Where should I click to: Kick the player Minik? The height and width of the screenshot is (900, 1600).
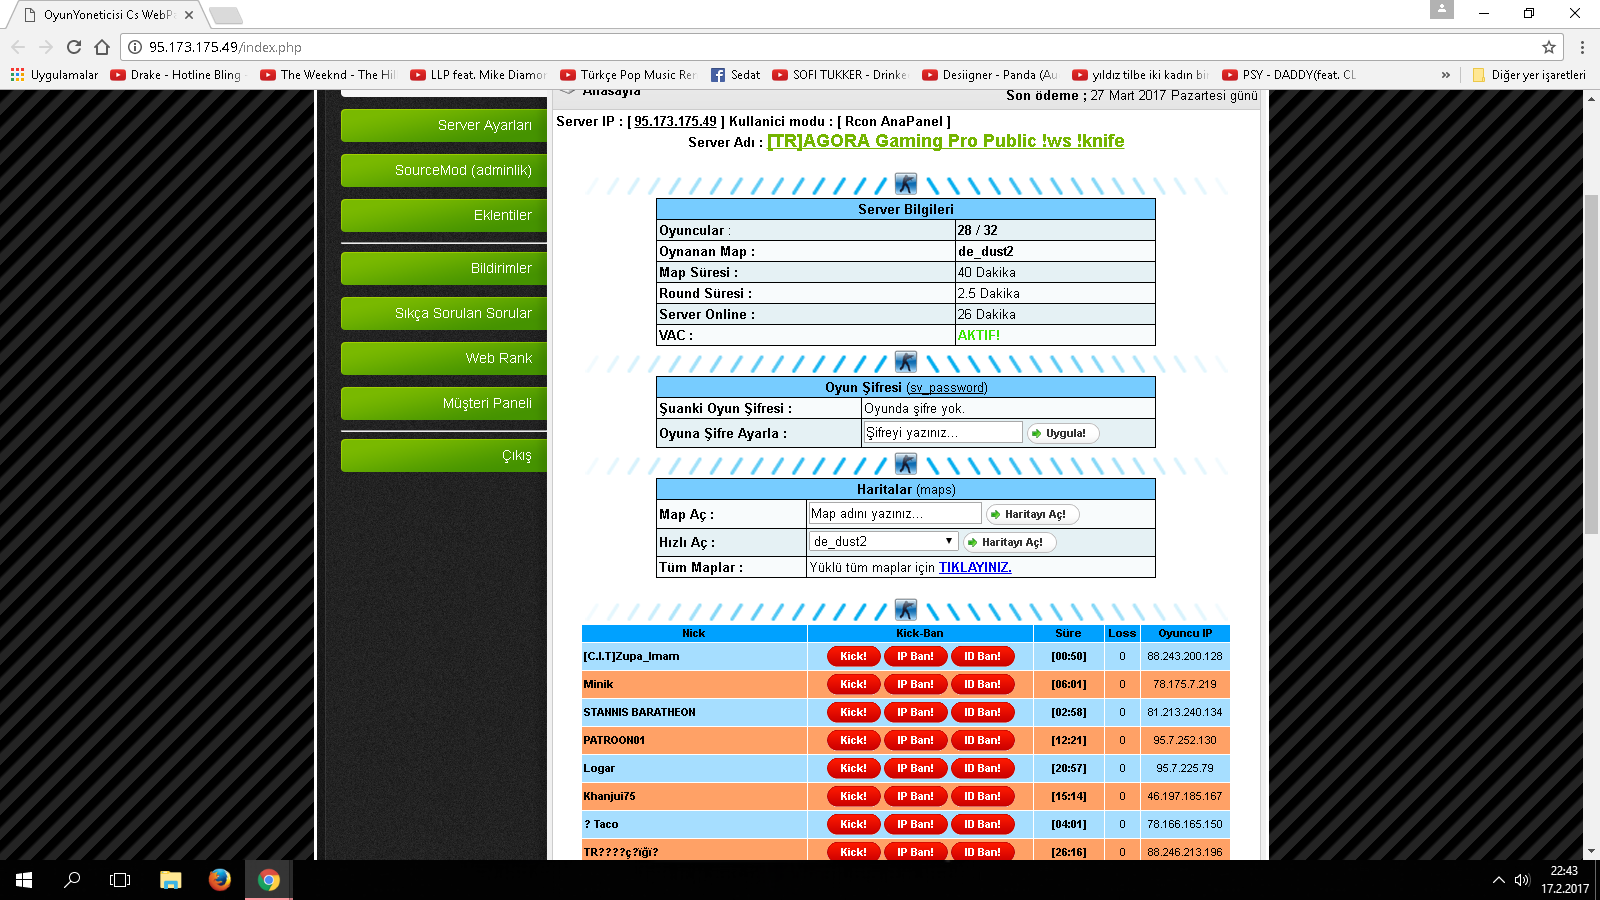pyautogui.click(x=853, y=684)
